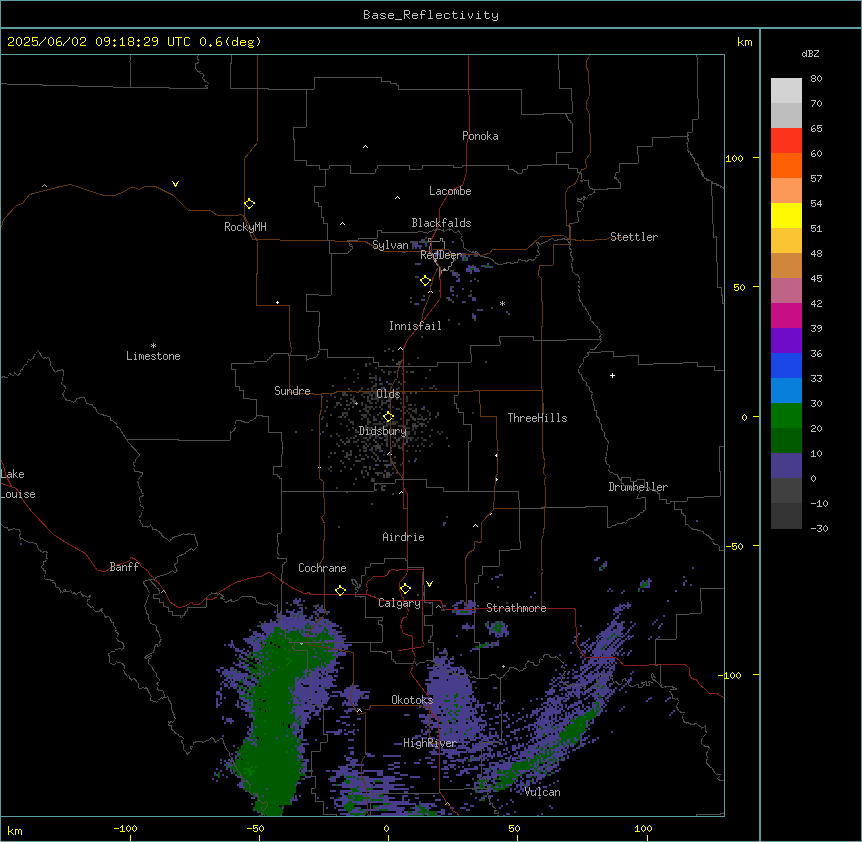This screenshot has width=862, height=842.
Task: Click the Olds city label
Action: click(388, 394)
